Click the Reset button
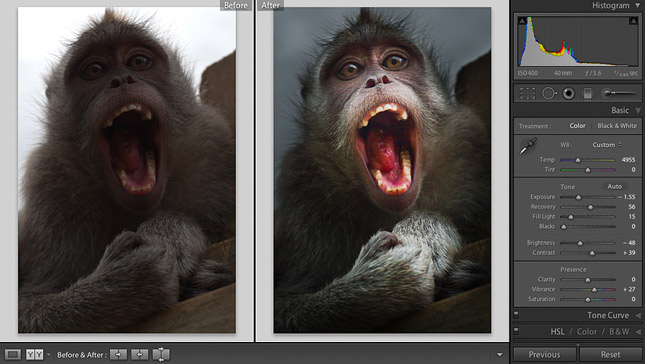 (x=610, y=355)
